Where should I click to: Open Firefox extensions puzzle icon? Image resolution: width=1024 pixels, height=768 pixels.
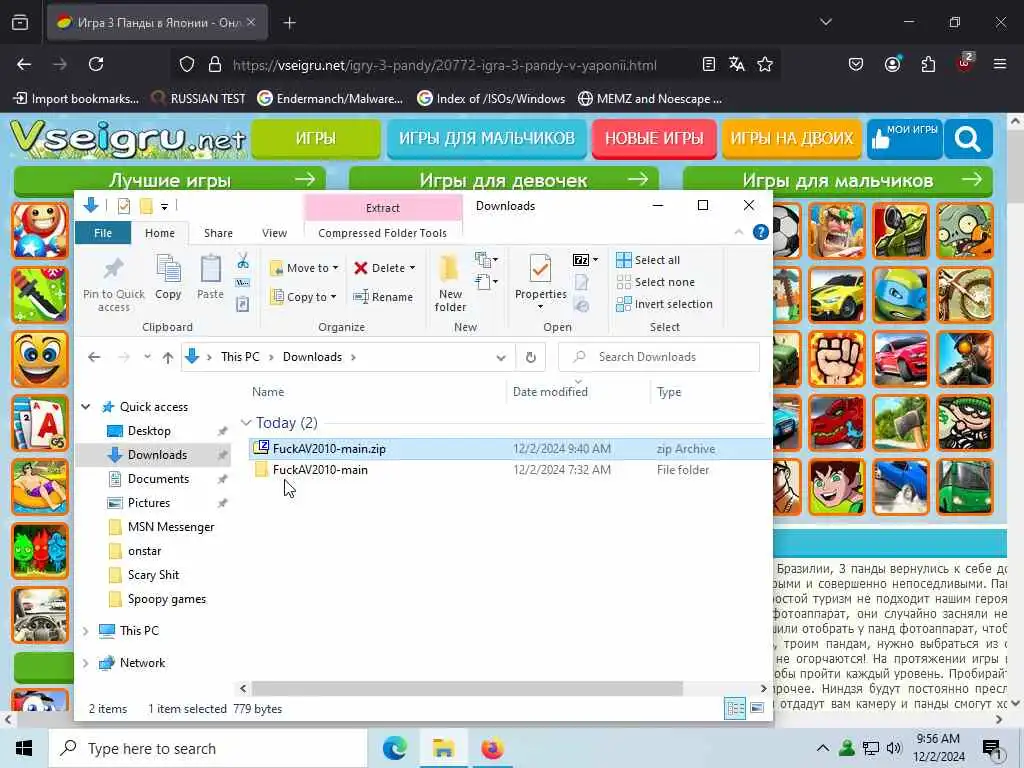928,64
